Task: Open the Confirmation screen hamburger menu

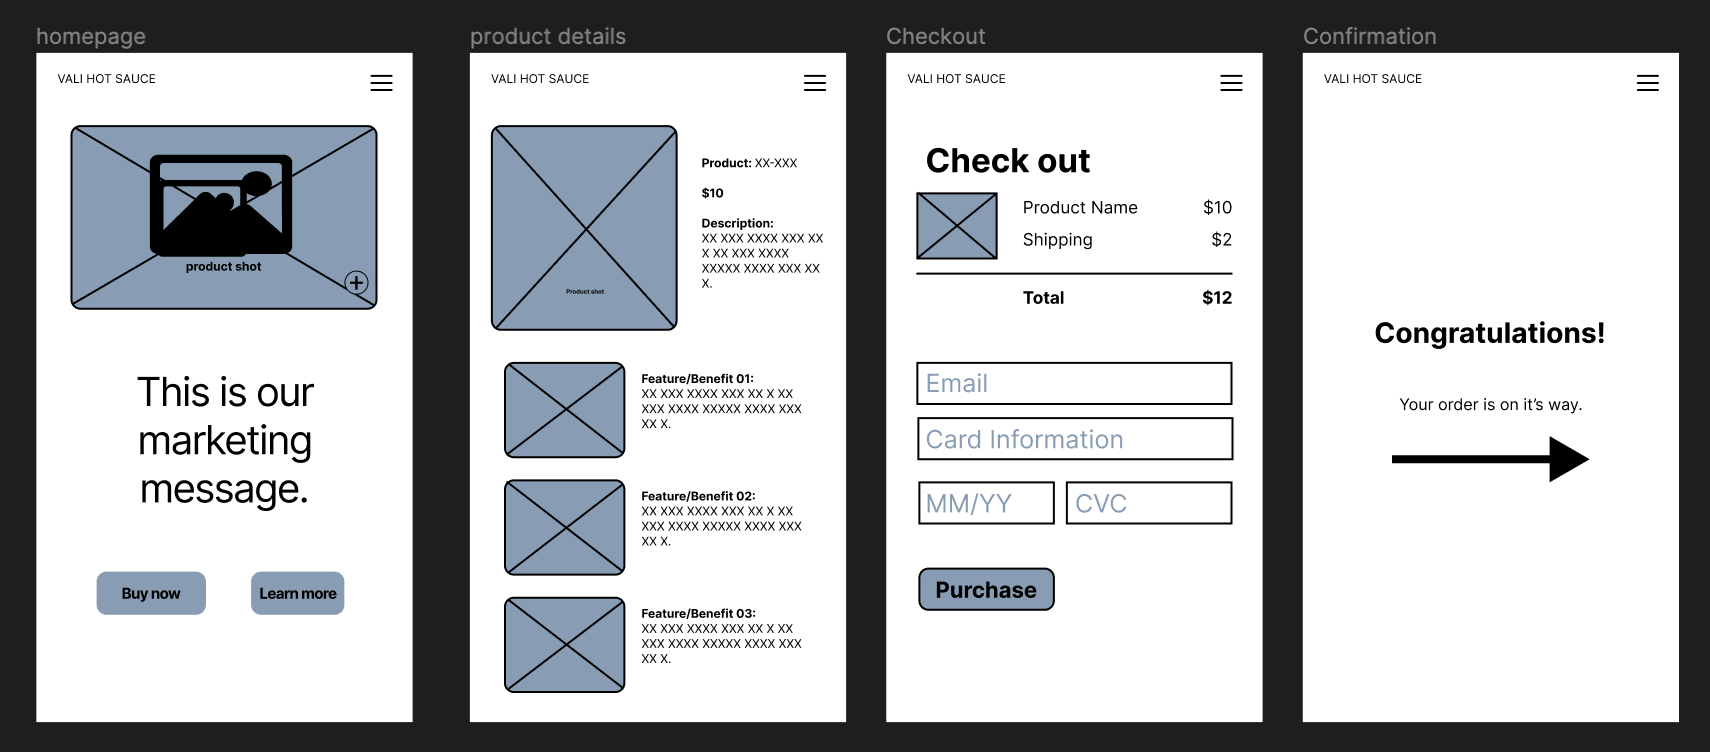Action: pyautogui.click(x=1647, y=83)
